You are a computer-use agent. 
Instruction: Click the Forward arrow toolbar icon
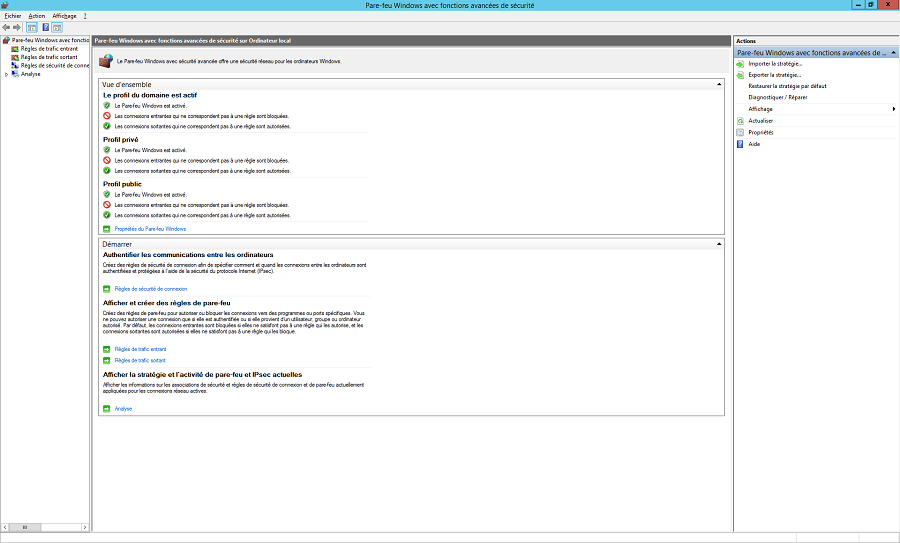17,28
